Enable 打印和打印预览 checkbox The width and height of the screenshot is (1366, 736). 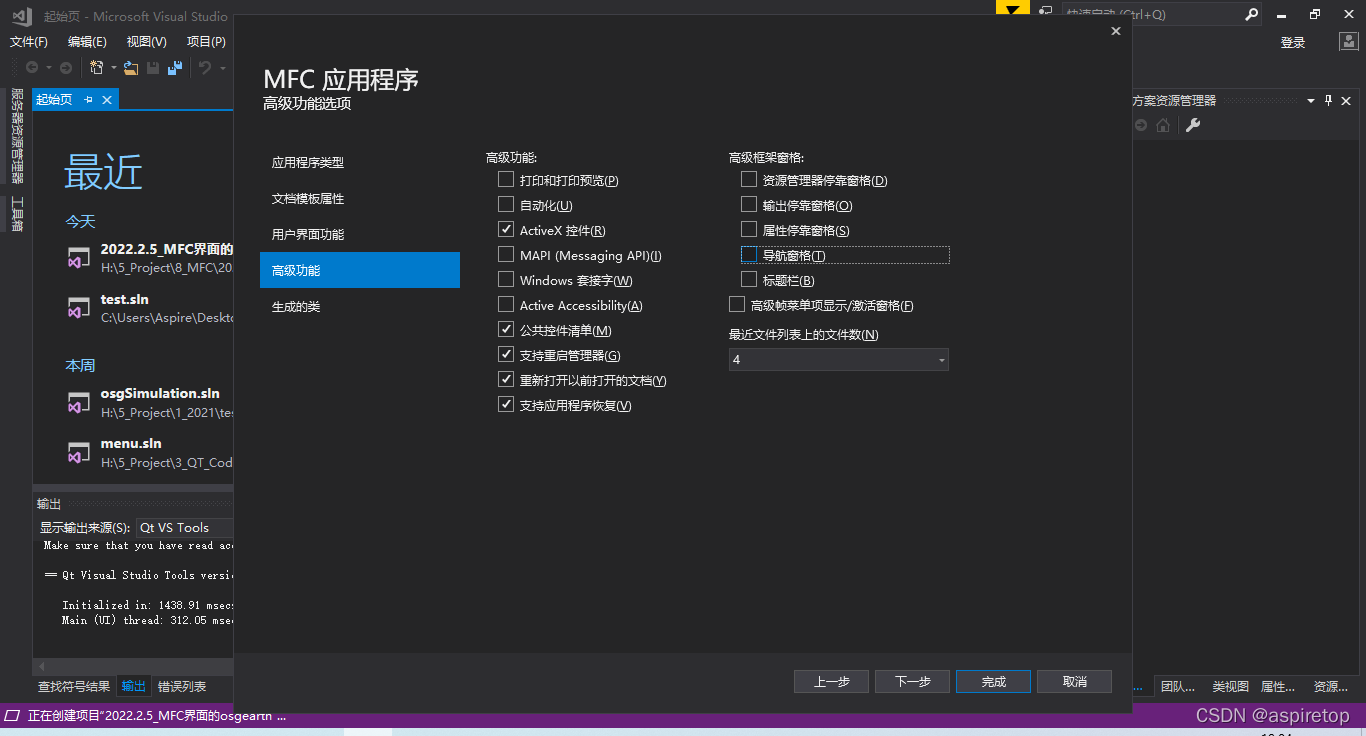[x=506, y=180]
